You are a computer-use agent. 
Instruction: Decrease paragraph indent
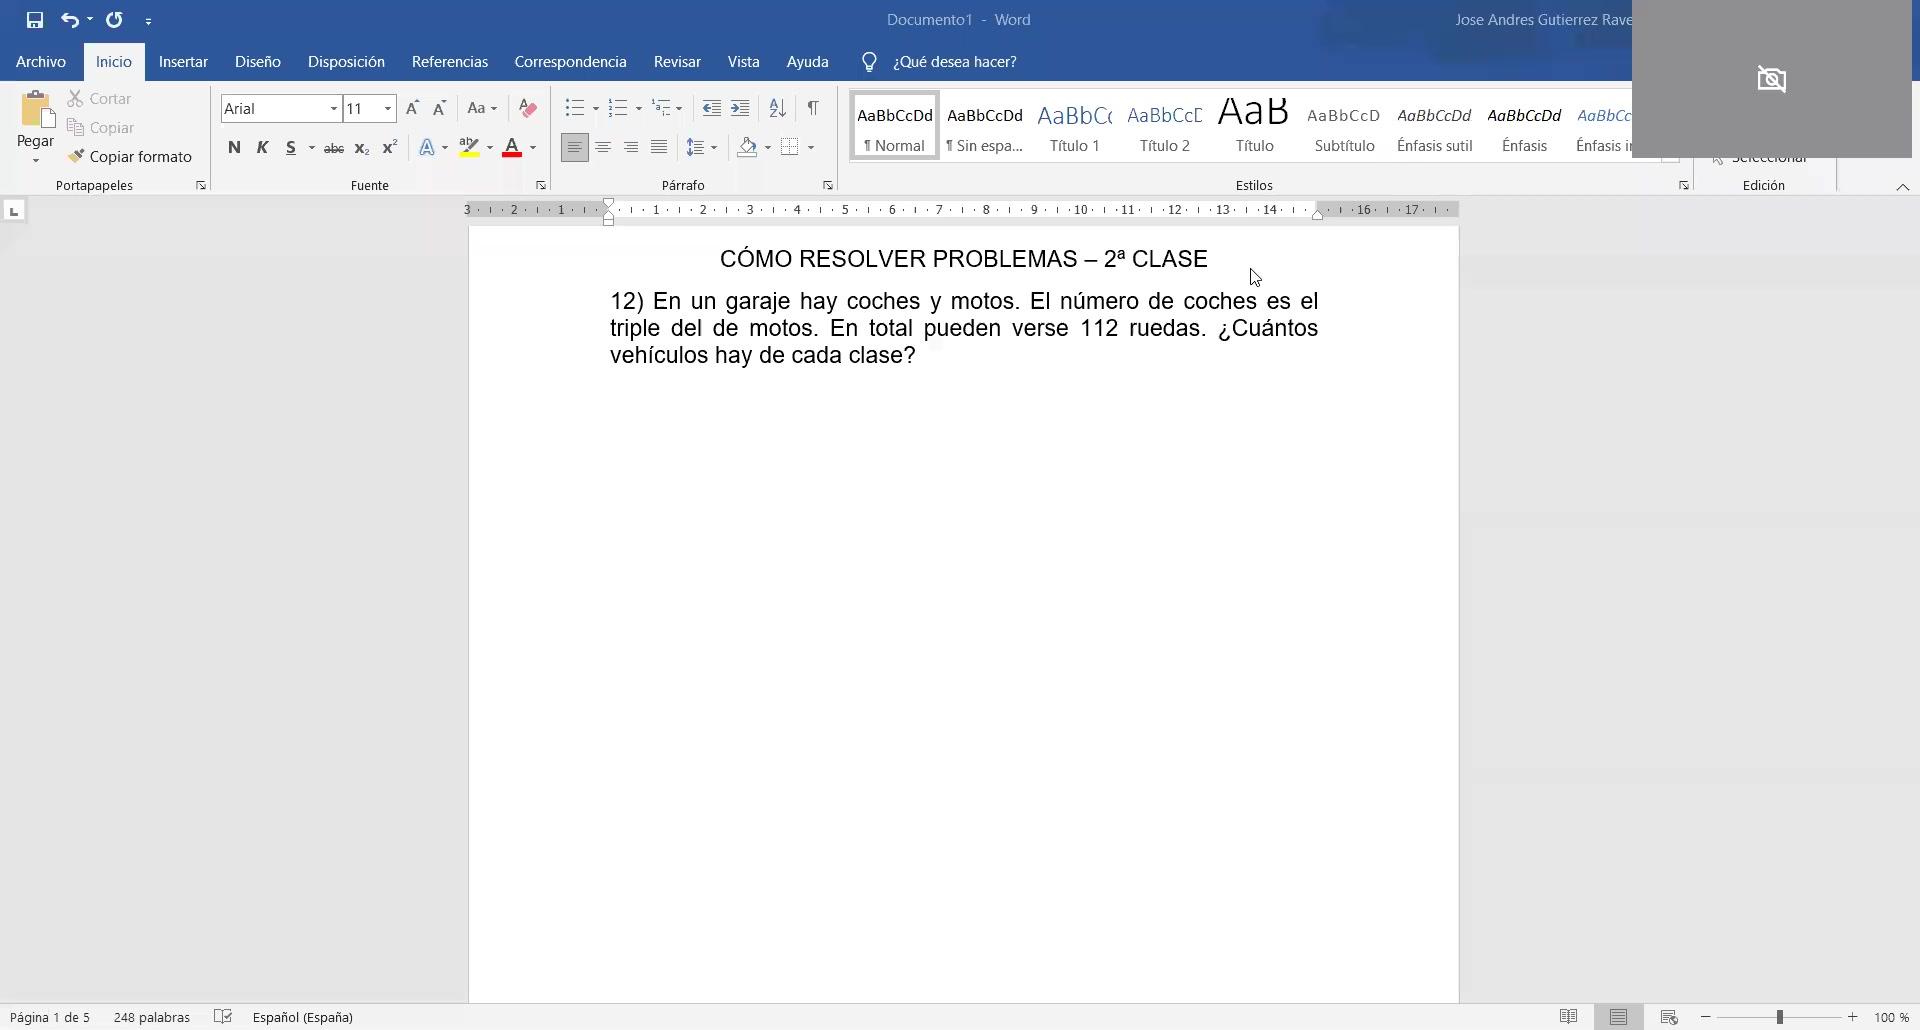712,108
